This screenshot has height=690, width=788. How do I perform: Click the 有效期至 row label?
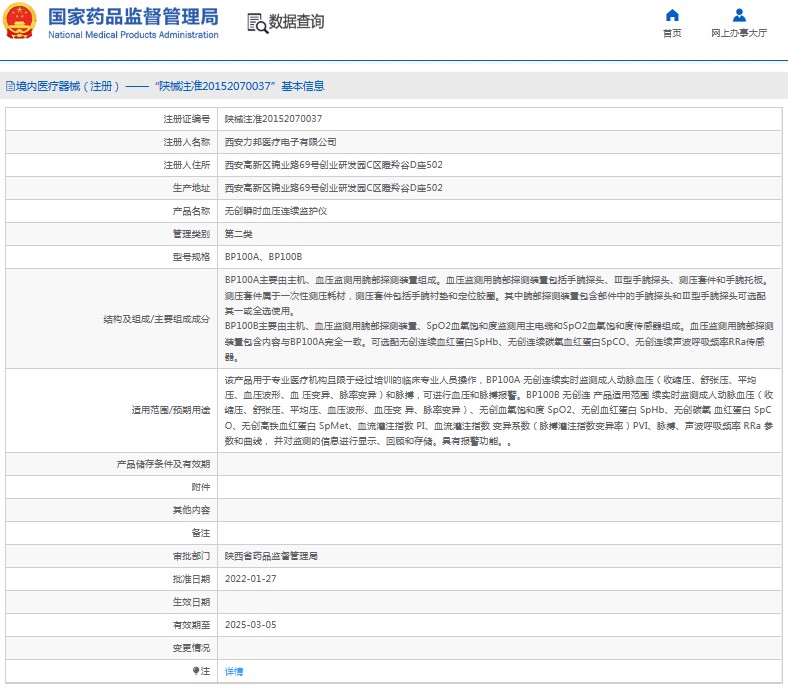pyautogui.click(x=191, y=625)
